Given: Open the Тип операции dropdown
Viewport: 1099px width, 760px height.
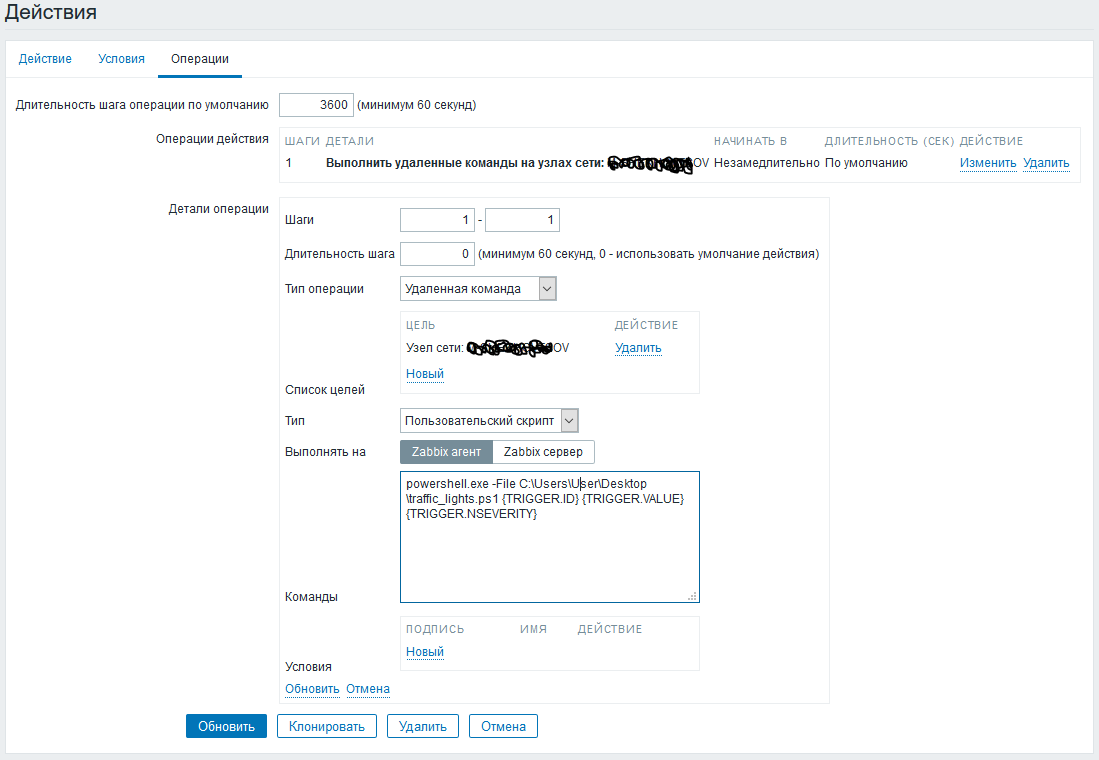Looking at the screenshot, I should (478, 289).
